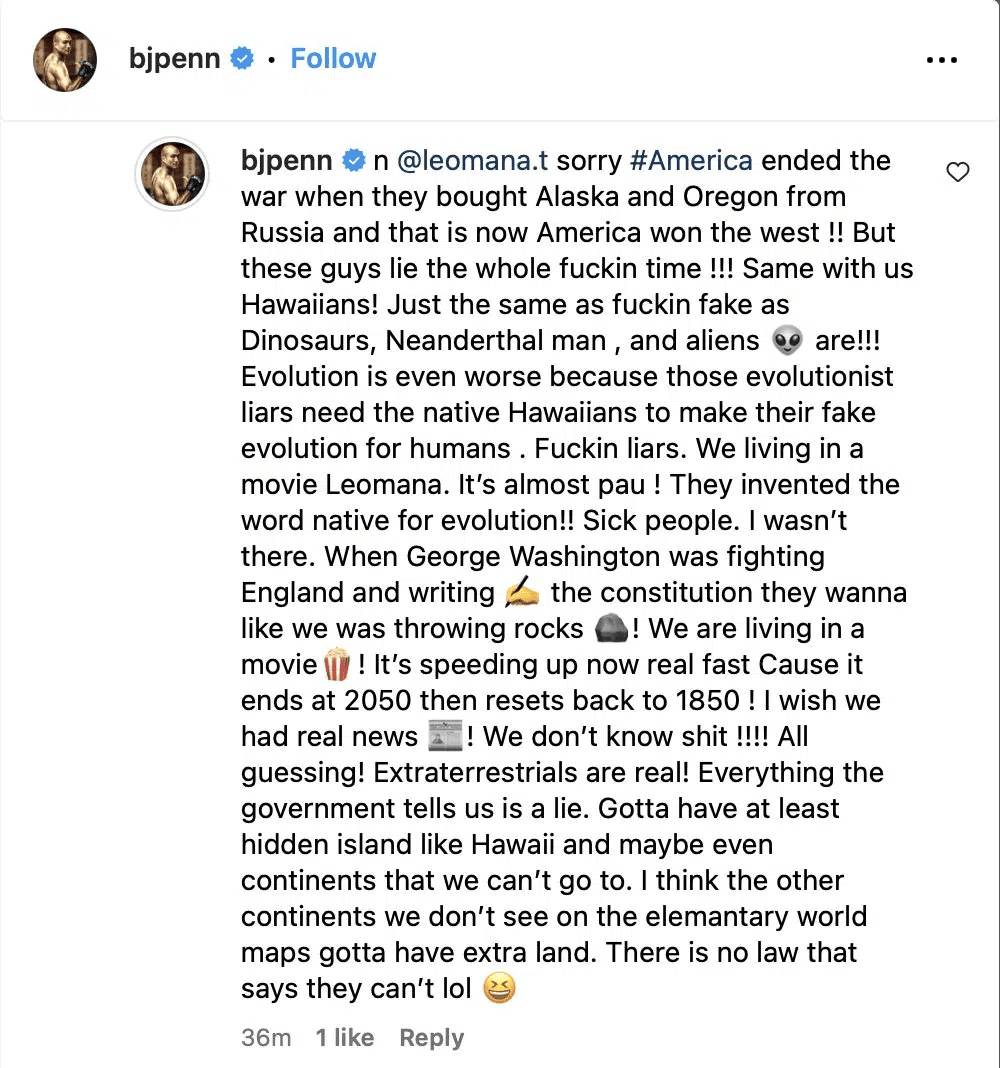This screenshot has width=1000, height=1068.
Task: Click the verified badge beside bjpenn in the header
Action: pos(242,58)
